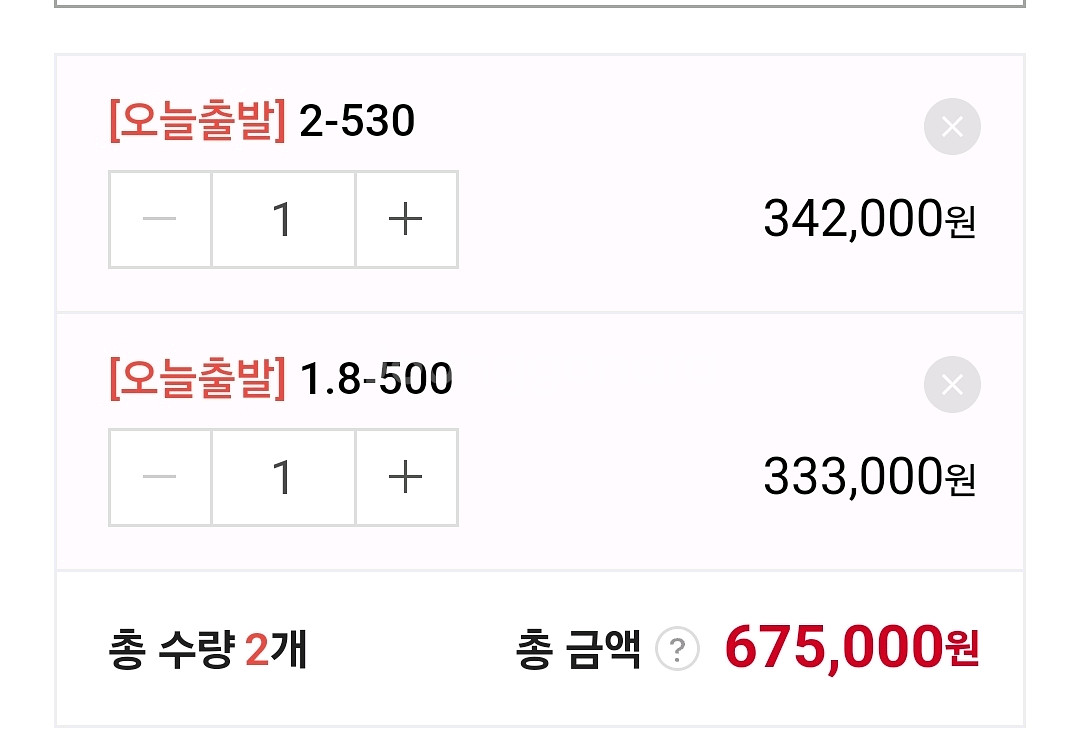
Task: Increase quantity of the 2-530 item
Action: (406, 219)
